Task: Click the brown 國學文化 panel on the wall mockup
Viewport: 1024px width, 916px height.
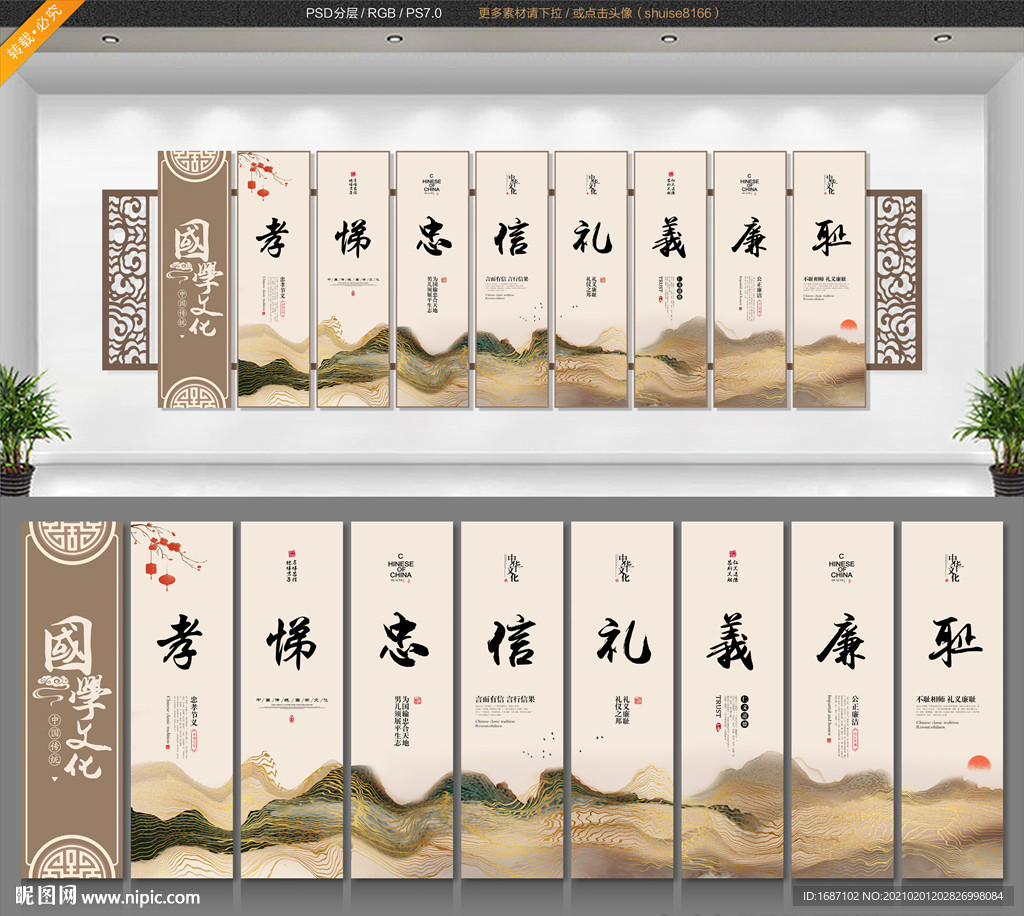Action: (x=195, y=279)
